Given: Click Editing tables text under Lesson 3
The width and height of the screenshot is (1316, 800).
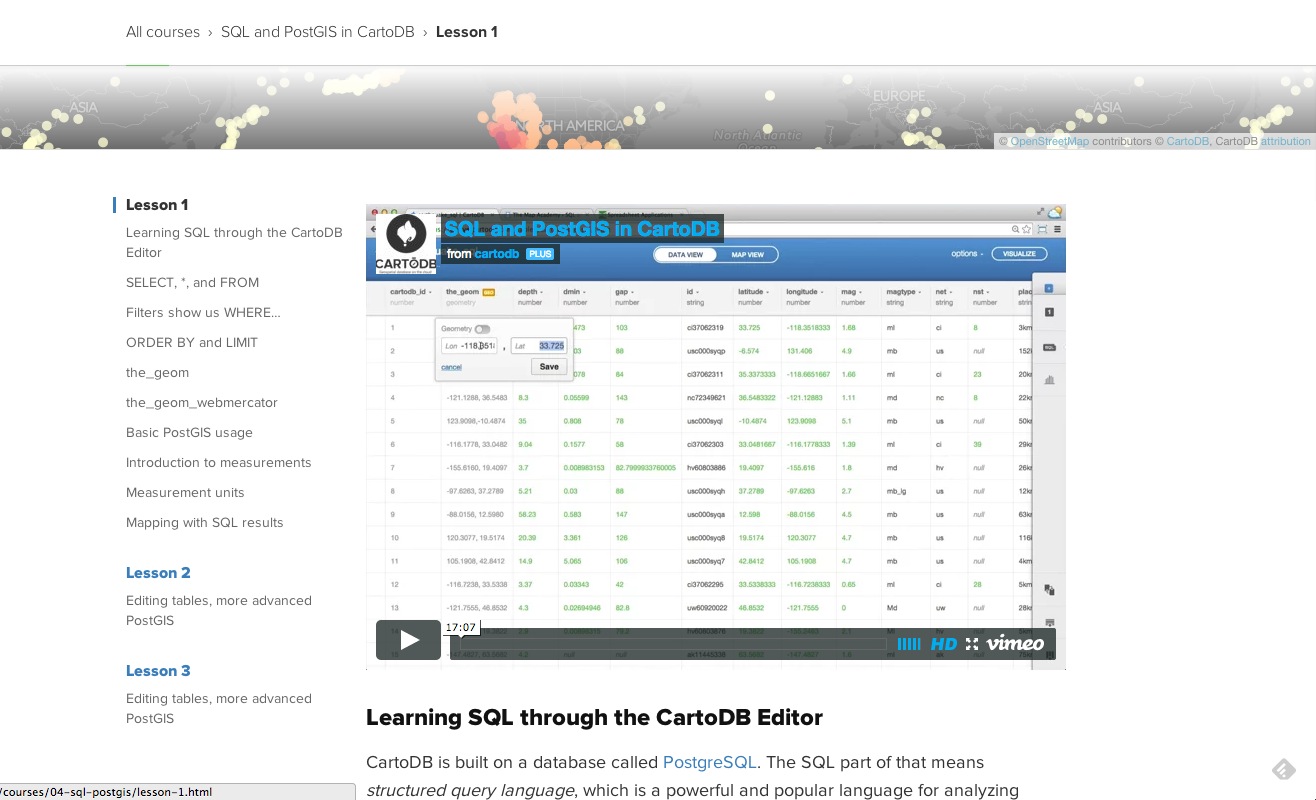Looking at the screenshot, I should click(x=219, y=709).
